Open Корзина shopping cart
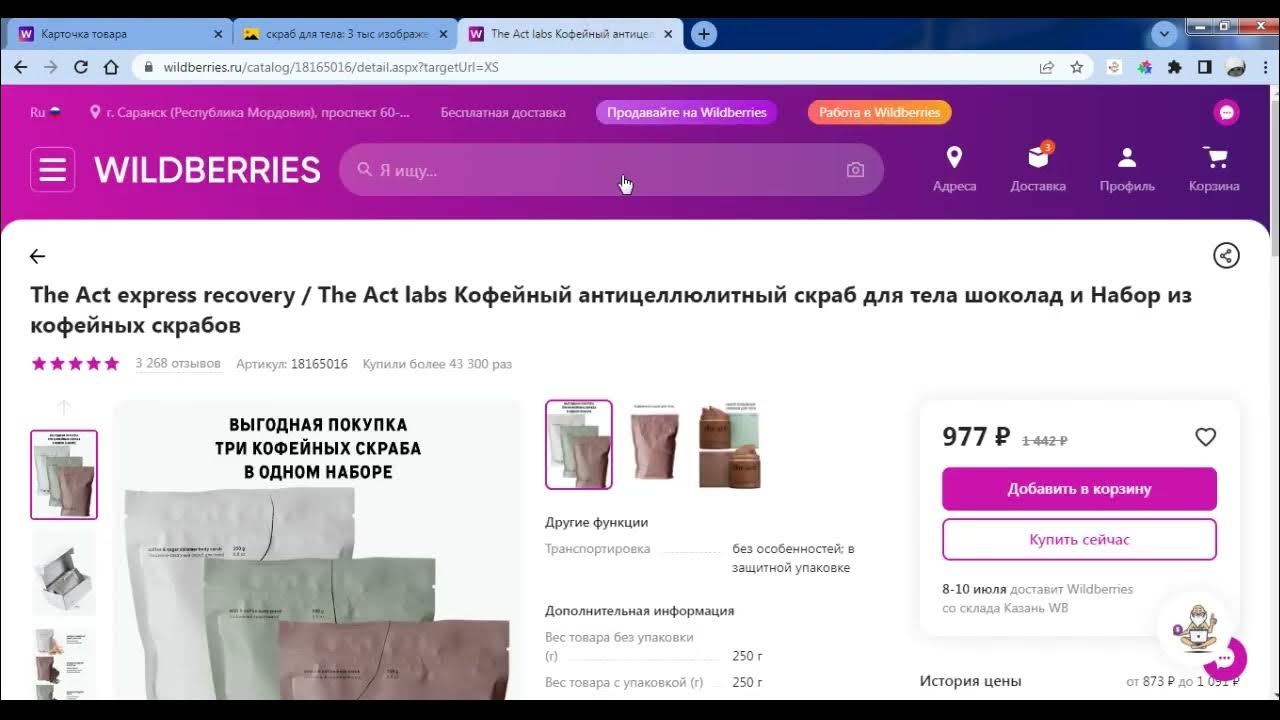The width and height of the screenshot is (1280, 720). 1214,169
